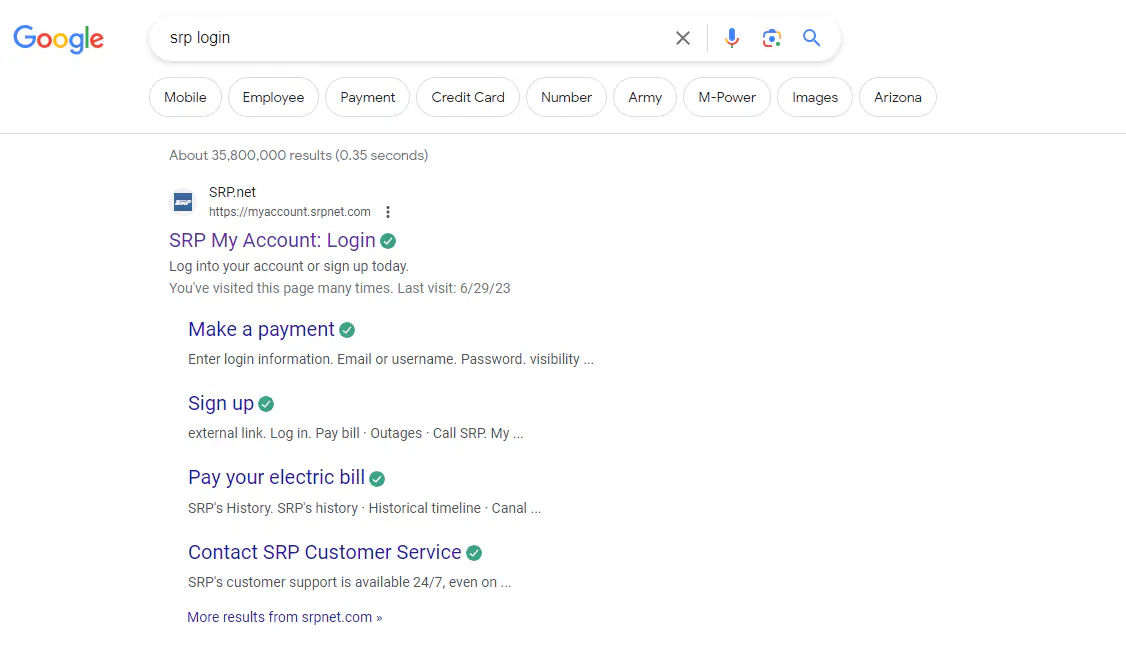The width and height of the screenshot is (1126, 647).
Task: Click the Log into your account snippet
Action: [x=289, y=266]
